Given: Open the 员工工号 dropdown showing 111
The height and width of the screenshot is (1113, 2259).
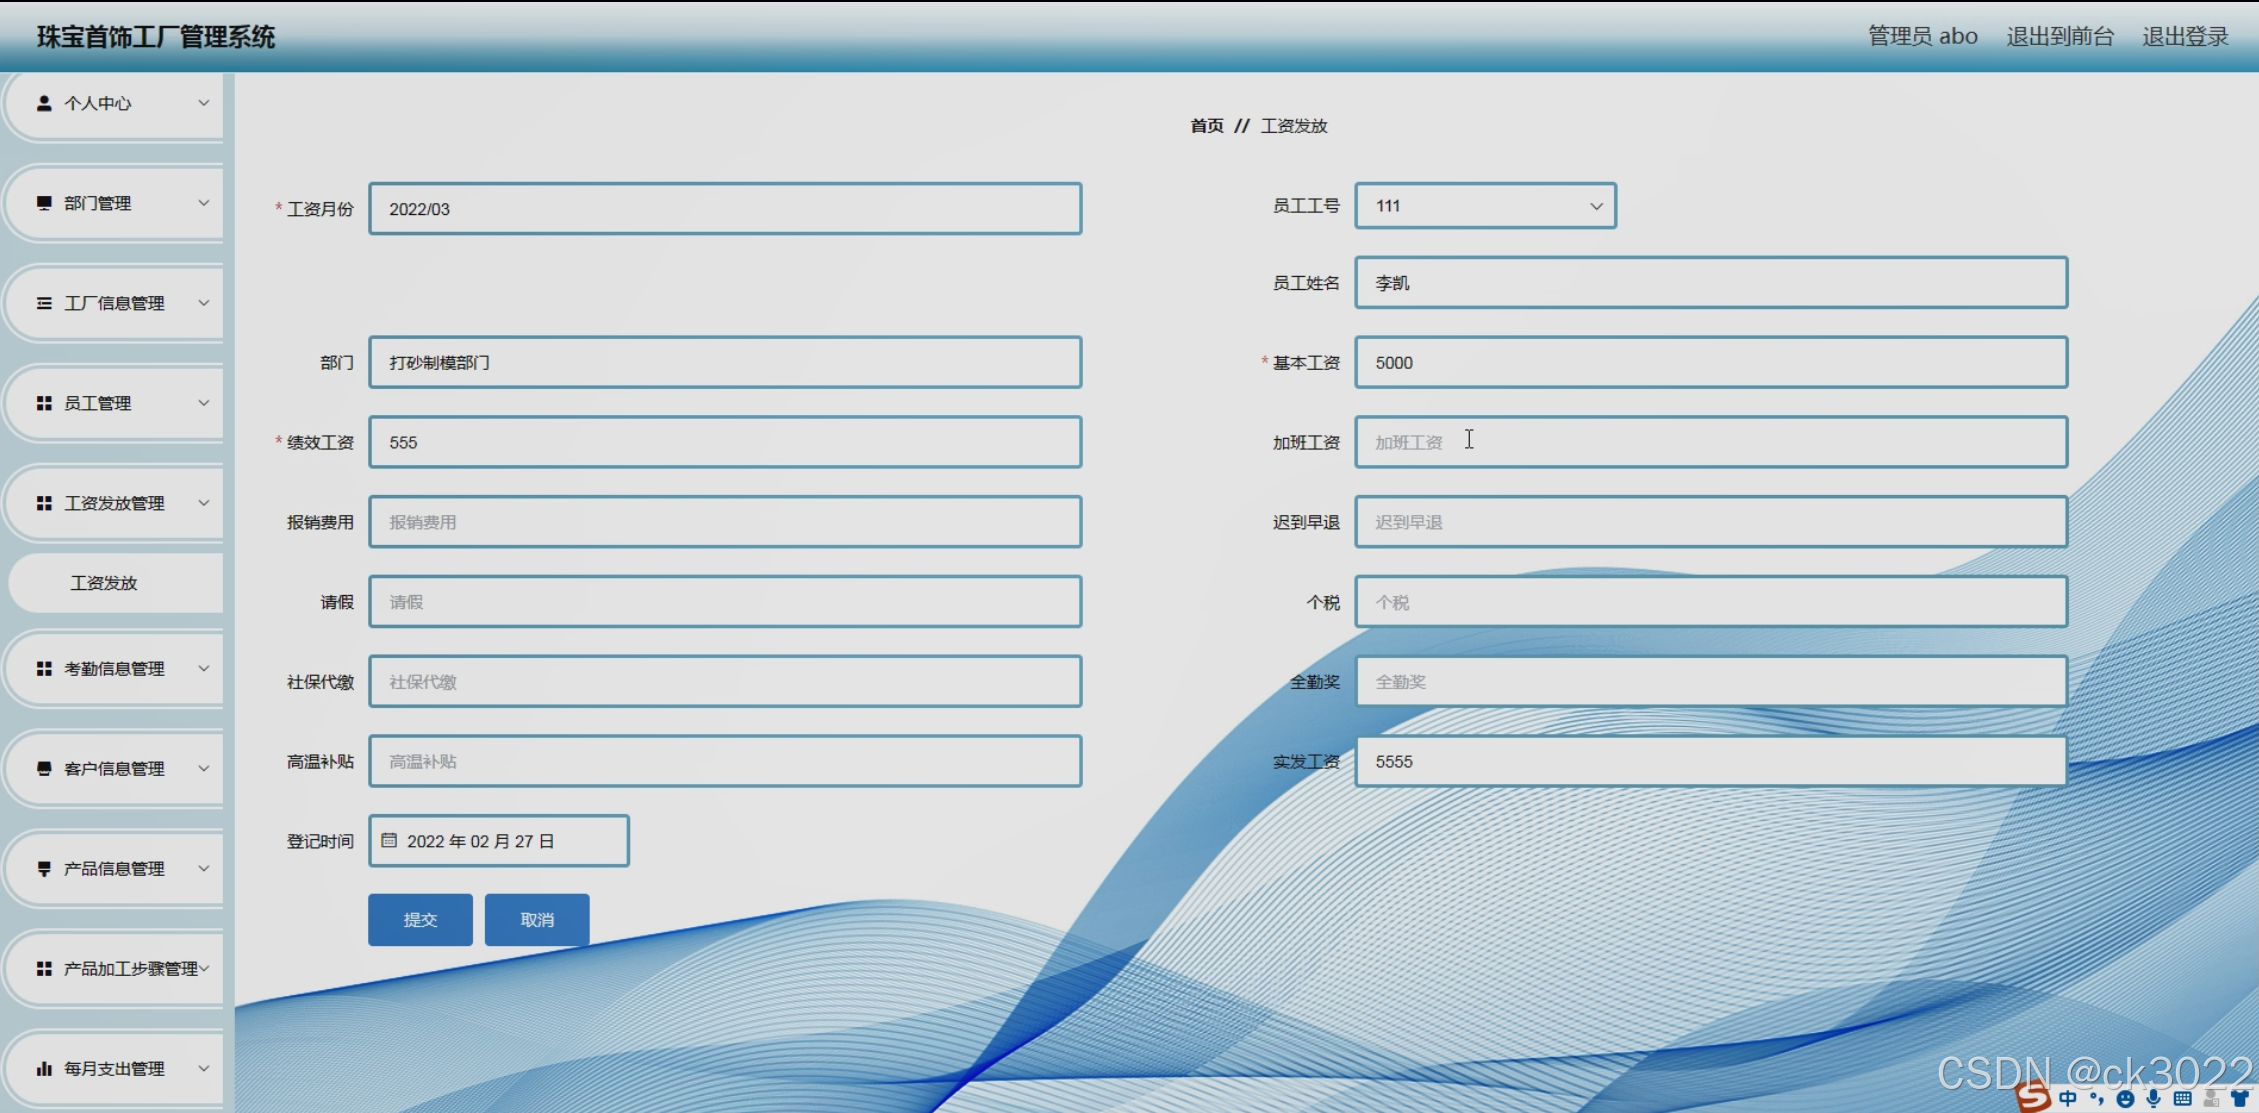Looking at the screenshot, I should 1485,206.
